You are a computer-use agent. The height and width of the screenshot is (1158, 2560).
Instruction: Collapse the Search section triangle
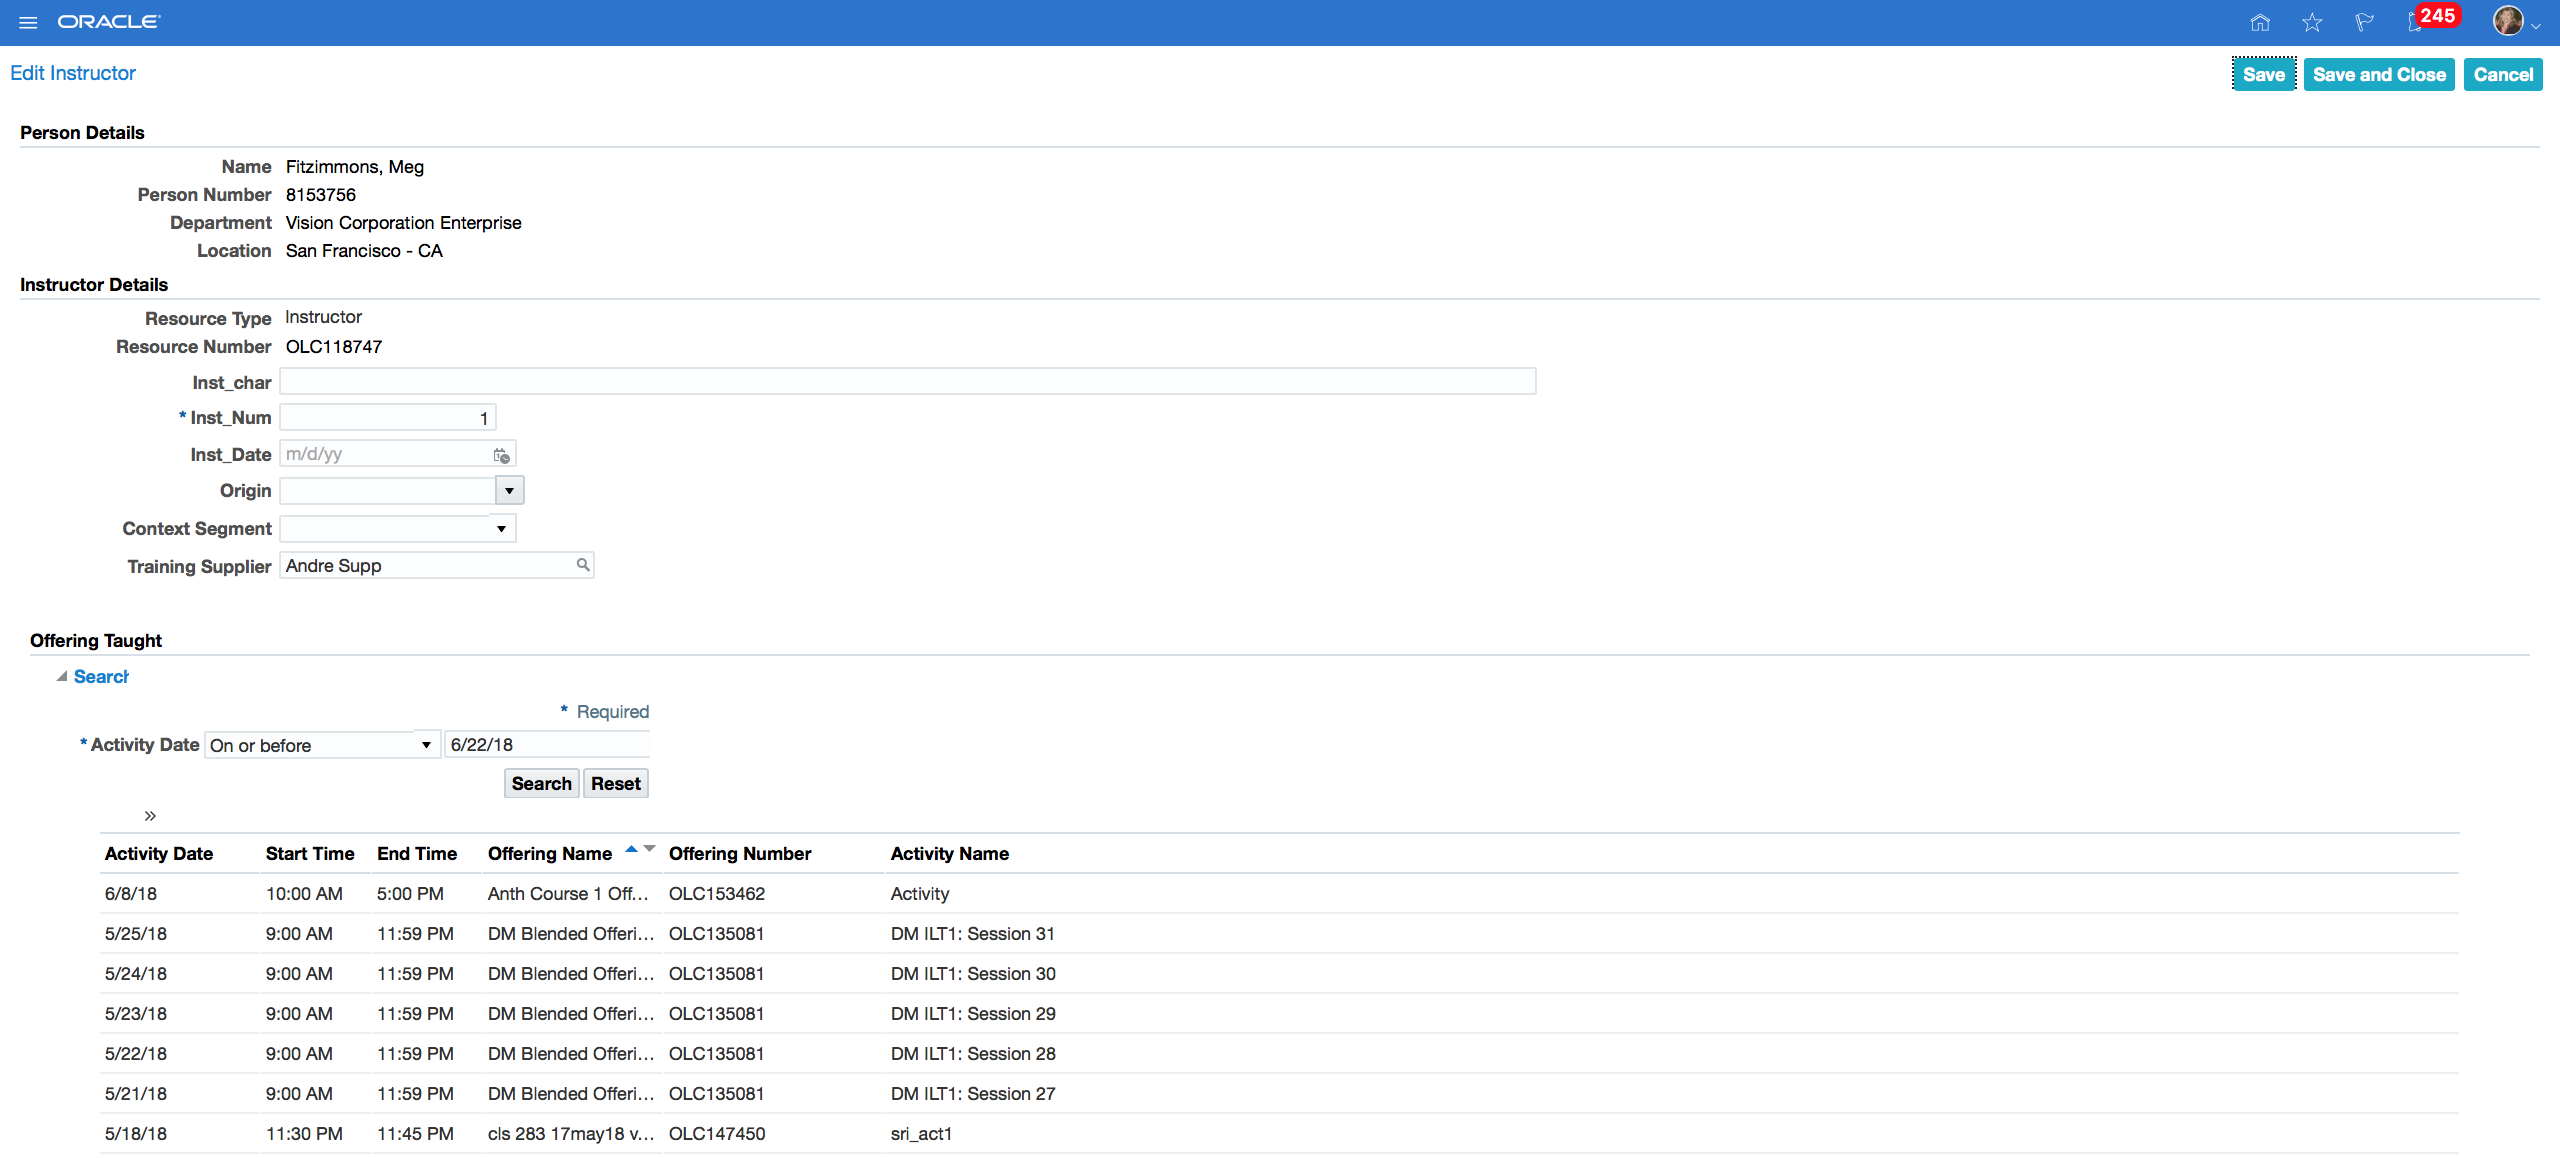(x=62, y=677)
